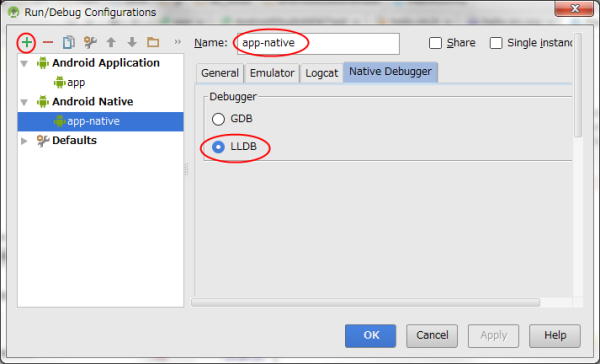Move configuration up with arrow icon
The image size is (600, 364).
point(111,42)
